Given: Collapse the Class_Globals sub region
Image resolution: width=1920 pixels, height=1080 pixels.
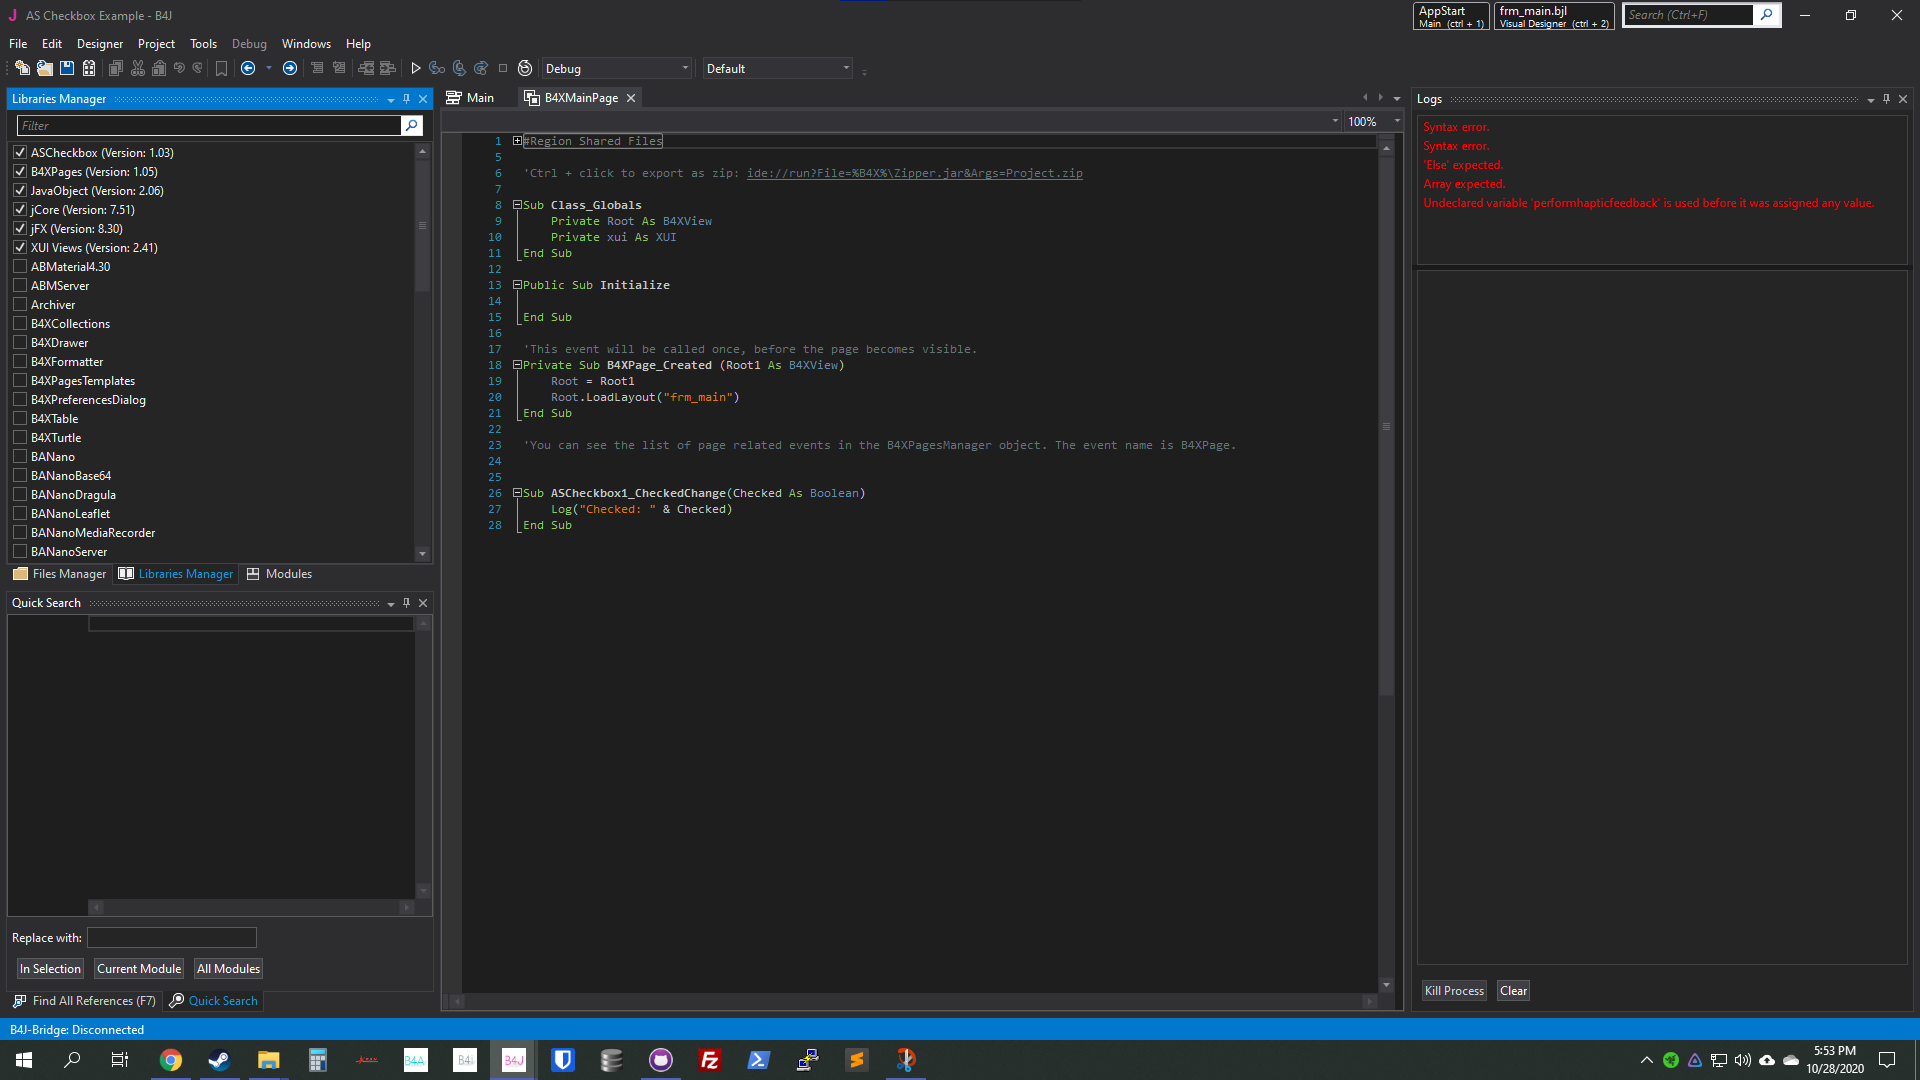Looking at the screenshot, I should (517, 205).
